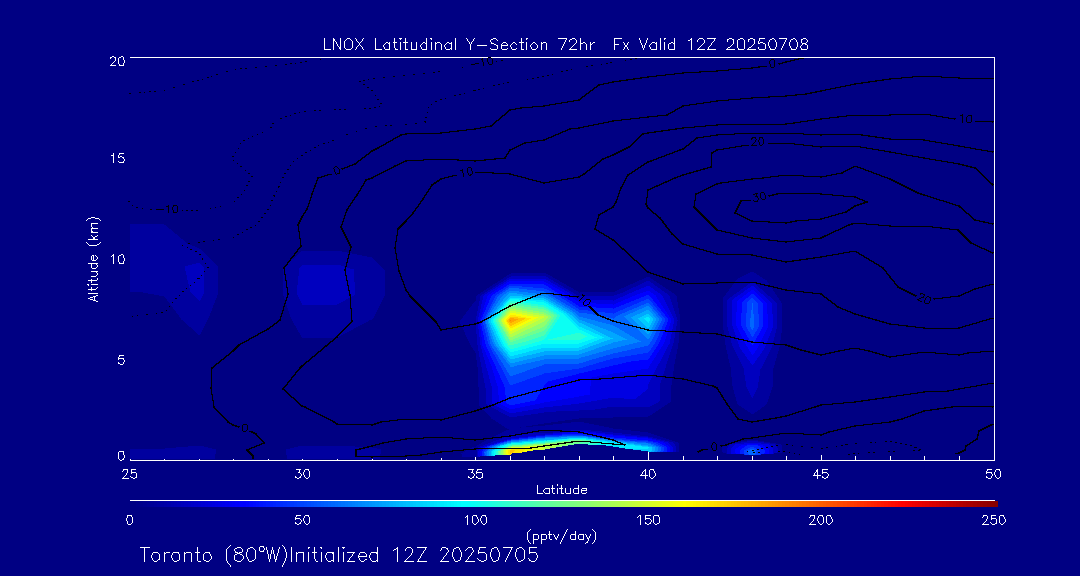Click the colorbar scale label "150"

(x=649, y=520)
